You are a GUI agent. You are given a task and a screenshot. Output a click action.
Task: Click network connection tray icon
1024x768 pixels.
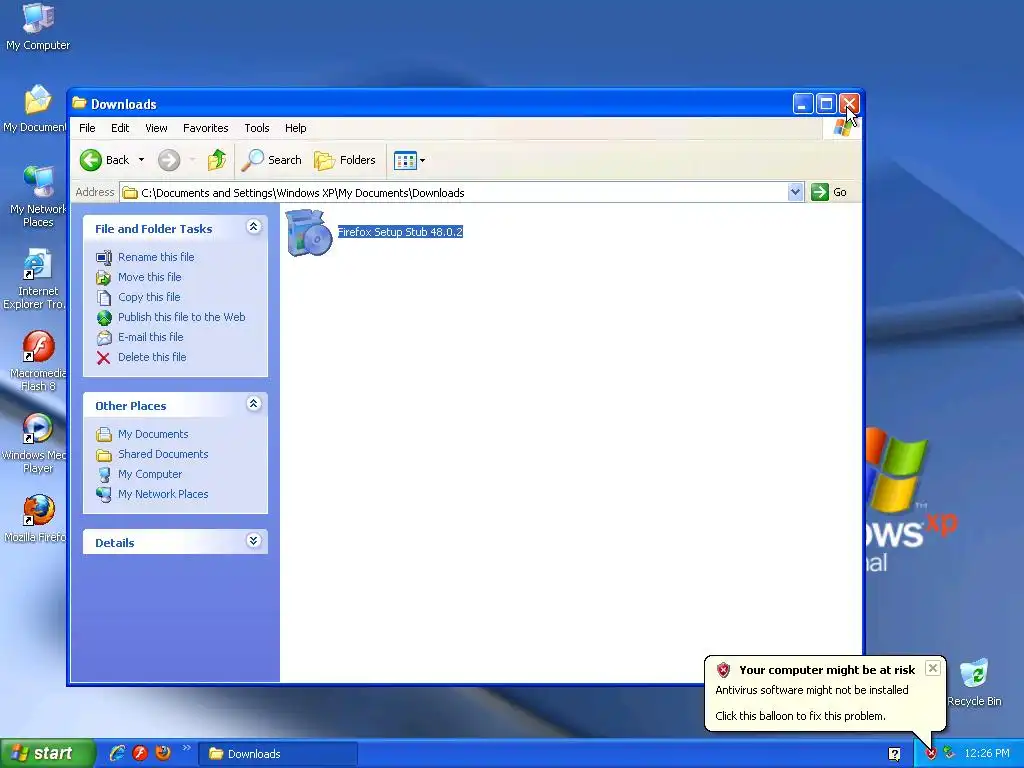coord(949,754)
